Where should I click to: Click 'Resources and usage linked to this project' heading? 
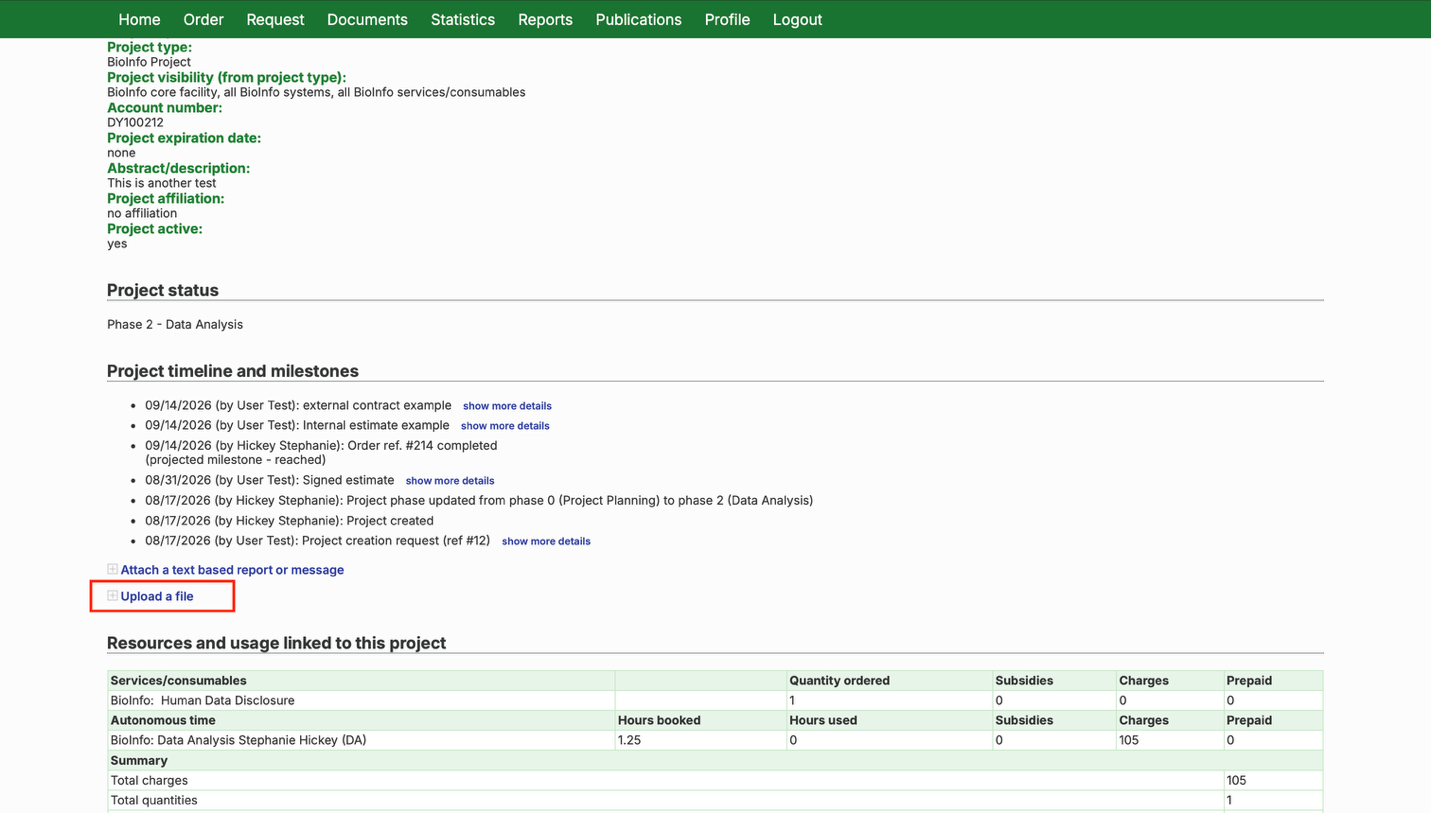(277, 643)
